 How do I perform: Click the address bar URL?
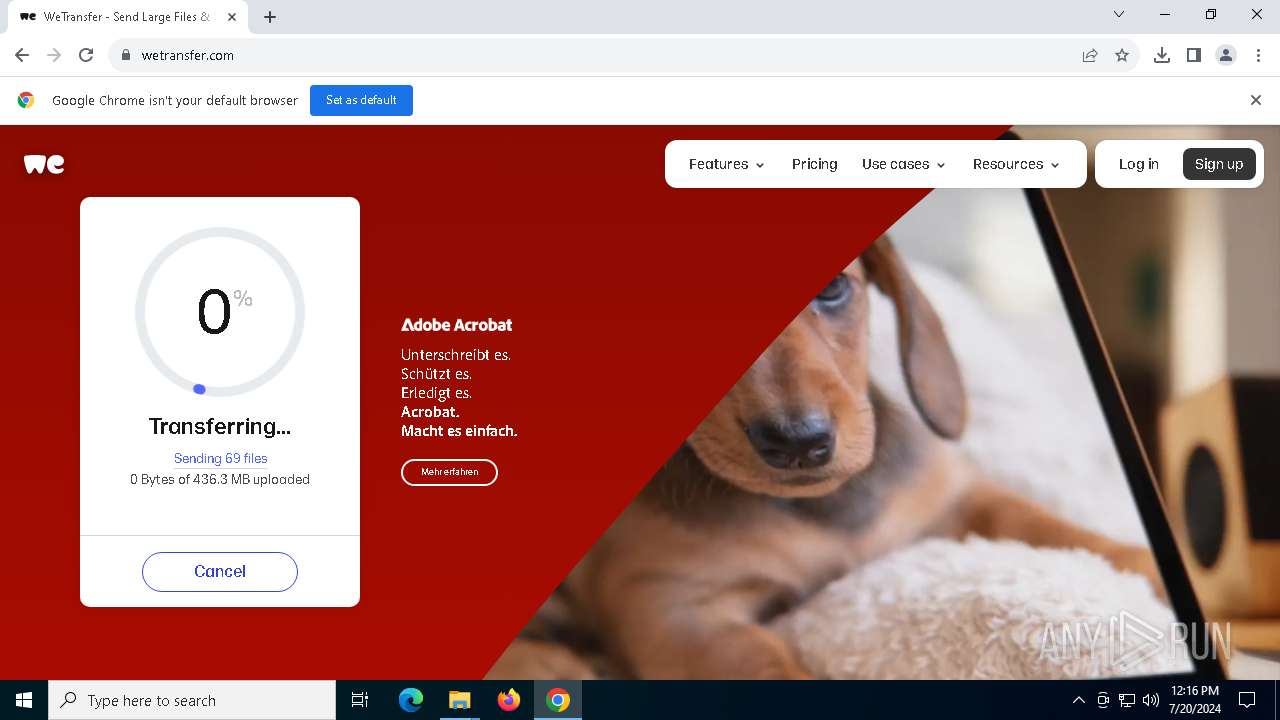tap(188, 55)
